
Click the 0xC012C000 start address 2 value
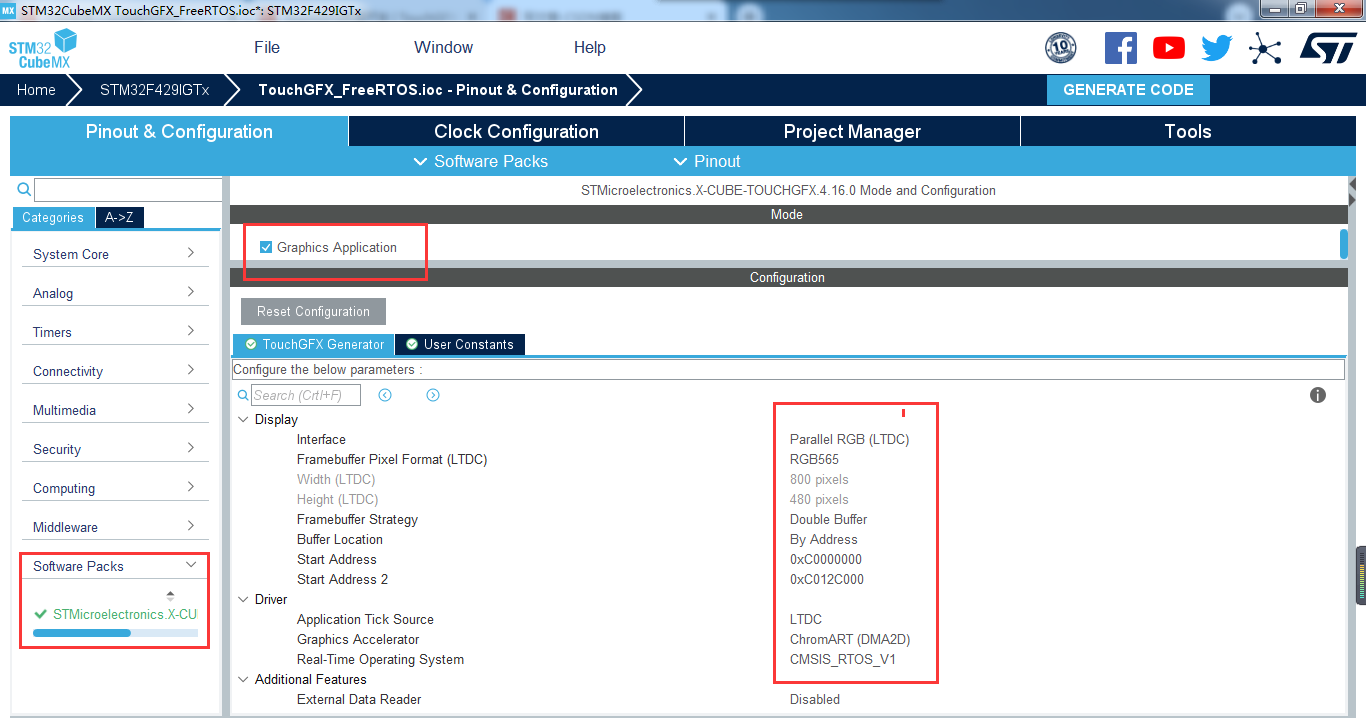coord(827,580)
